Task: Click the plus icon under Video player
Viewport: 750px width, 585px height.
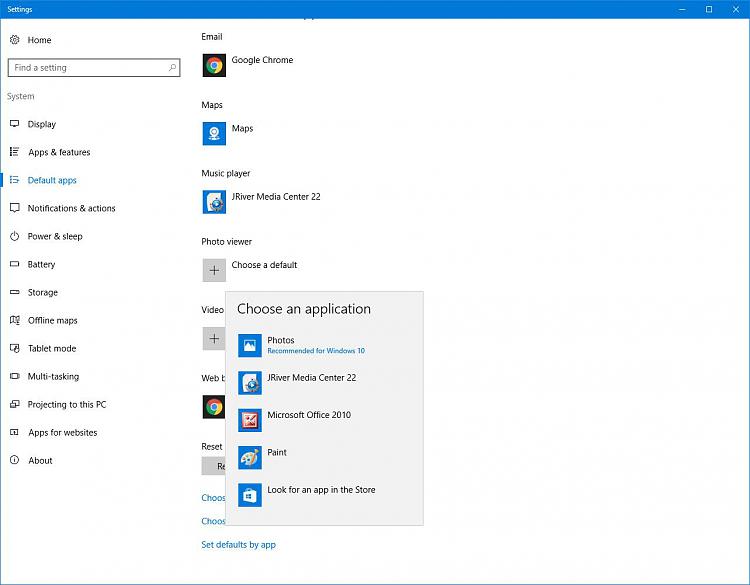Action: tap(214, 339)
